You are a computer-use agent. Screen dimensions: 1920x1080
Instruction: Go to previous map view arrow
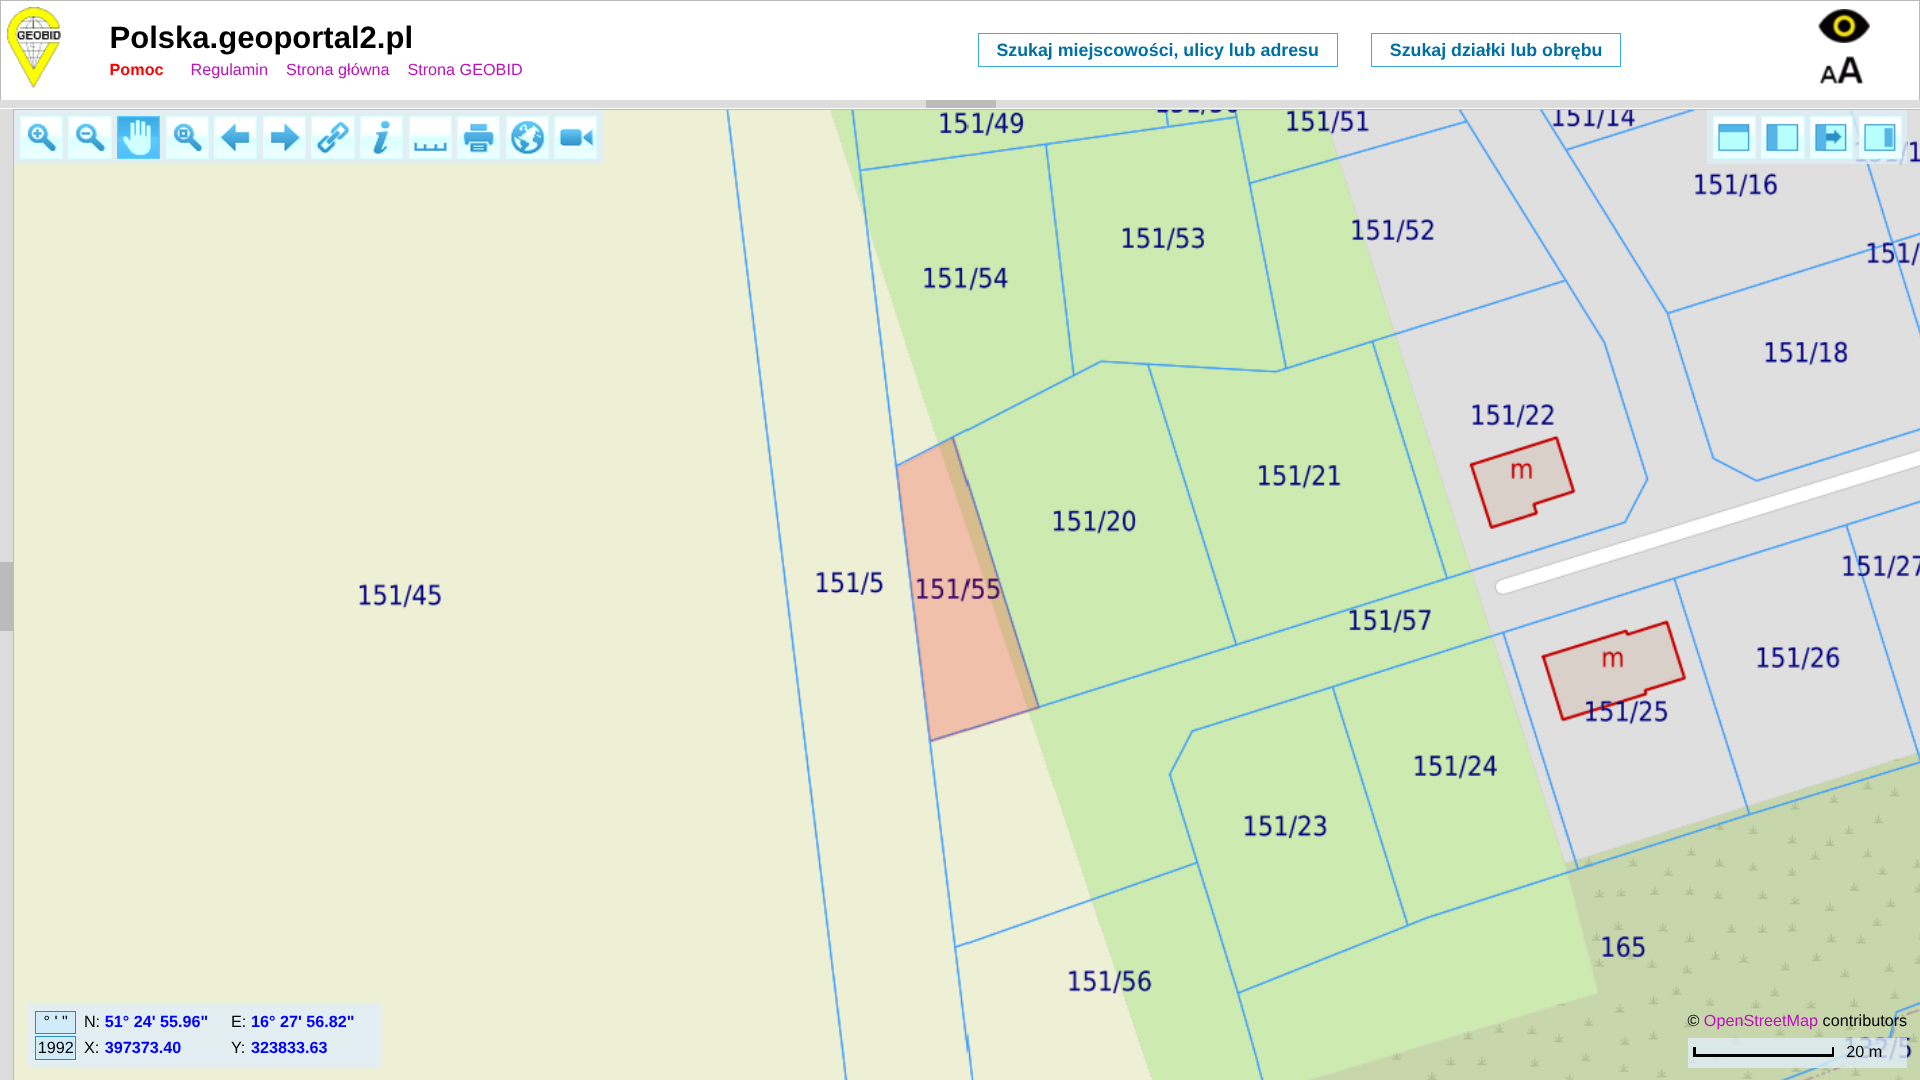pos(235,138)
